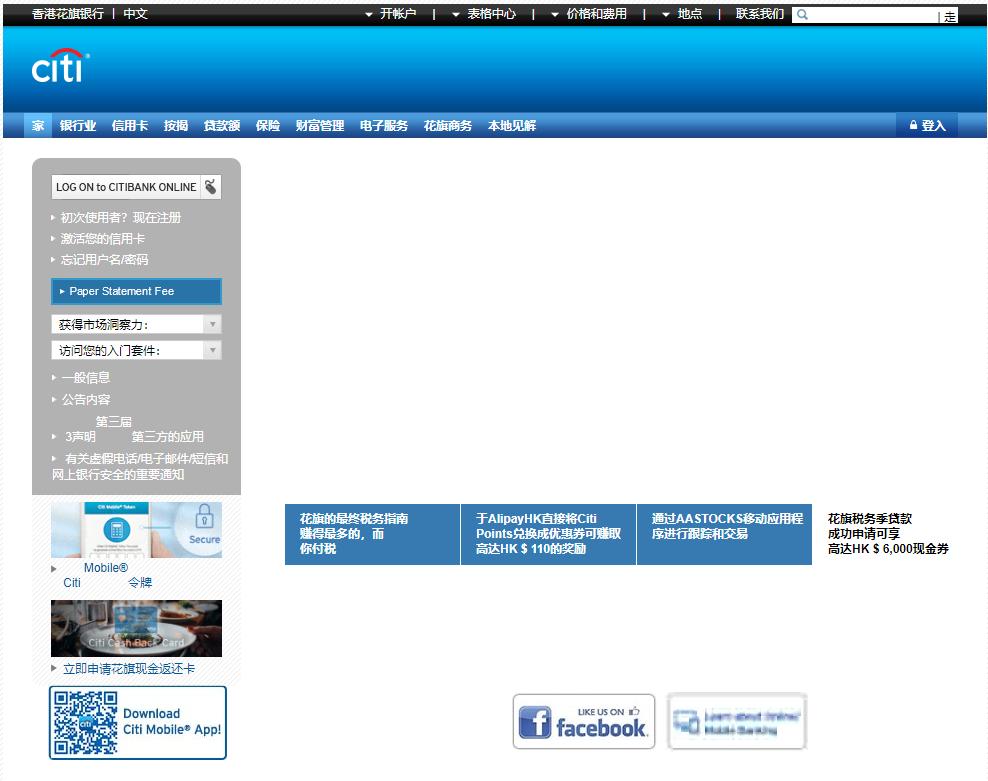Switch language via 中文 link

(x=135, y=14)
